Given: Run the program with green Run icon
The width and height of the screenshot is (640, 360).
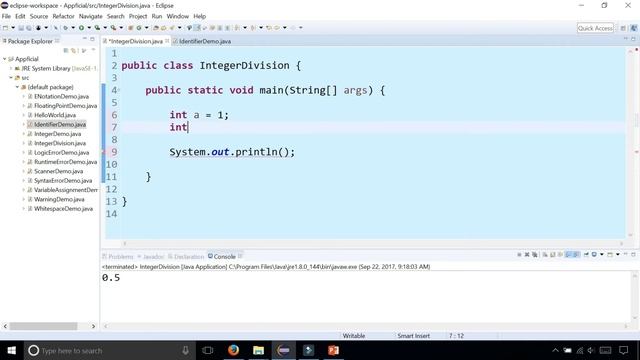Looking at the screenshot, I should click(x=82, y=28).
